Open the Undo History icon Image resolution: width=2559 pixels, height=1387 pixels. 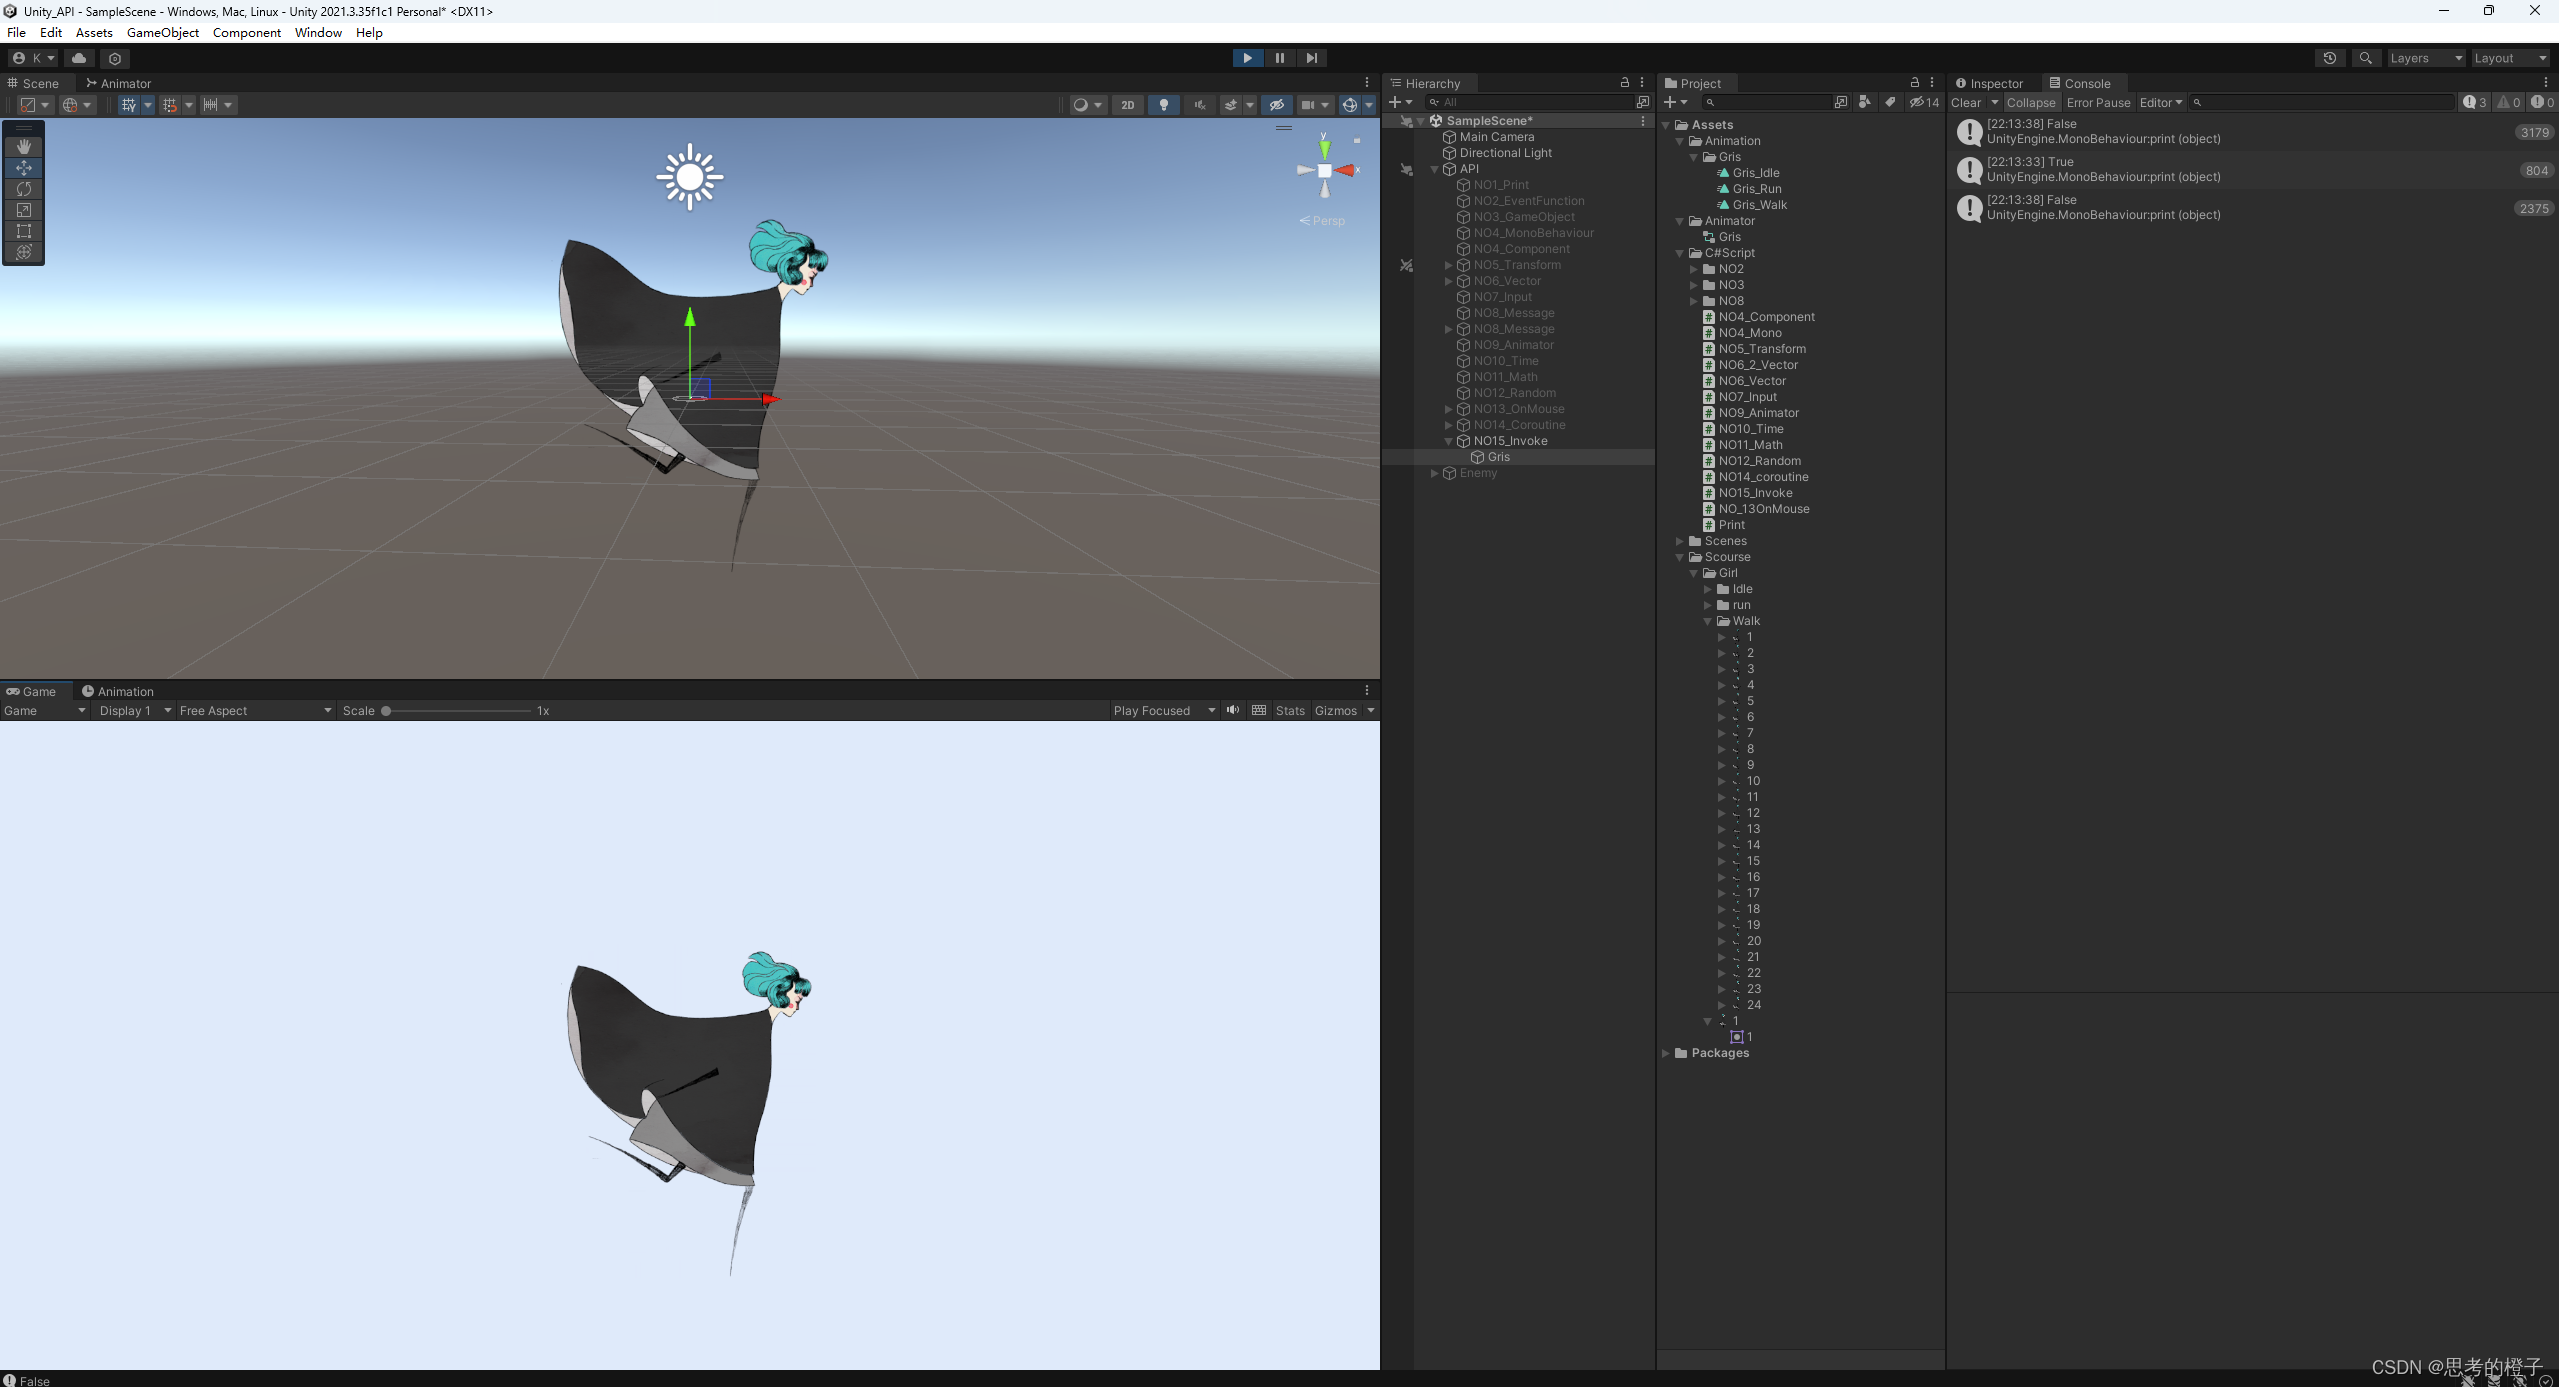[x=2329, y=58]
